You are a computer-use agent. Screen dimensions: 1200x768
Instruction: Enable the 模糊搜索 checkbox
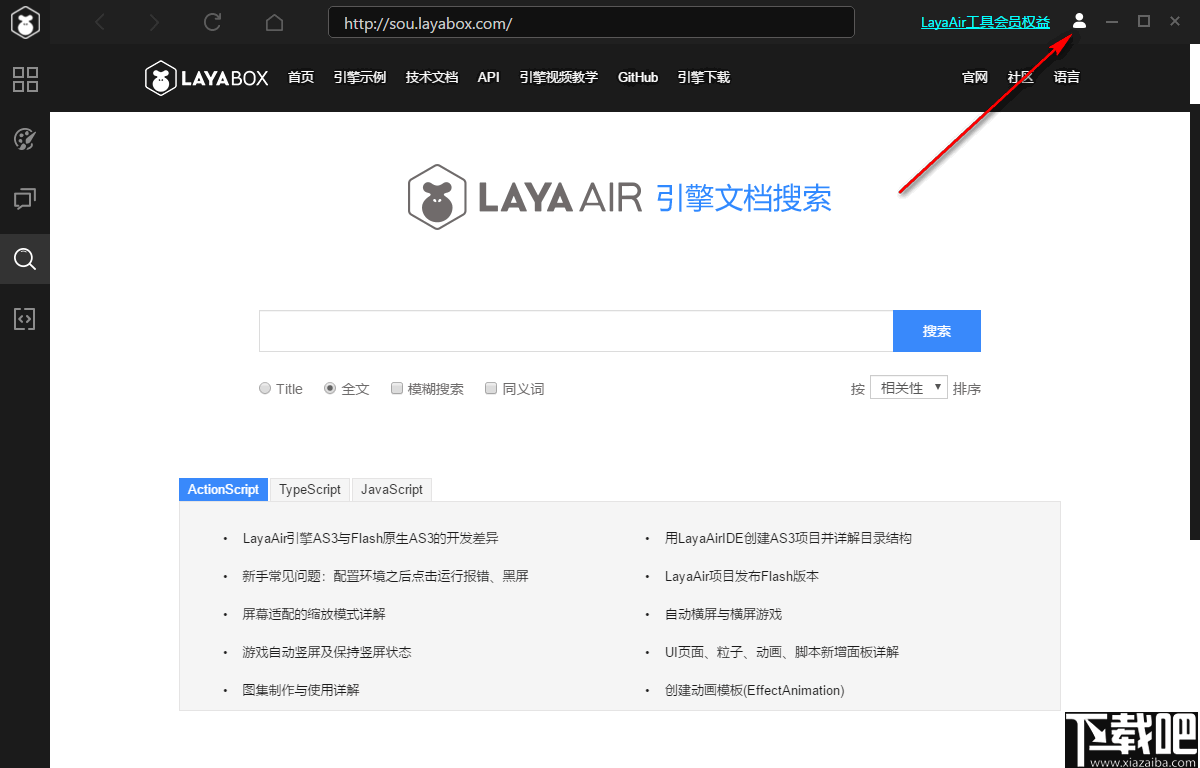click(397, 388)
